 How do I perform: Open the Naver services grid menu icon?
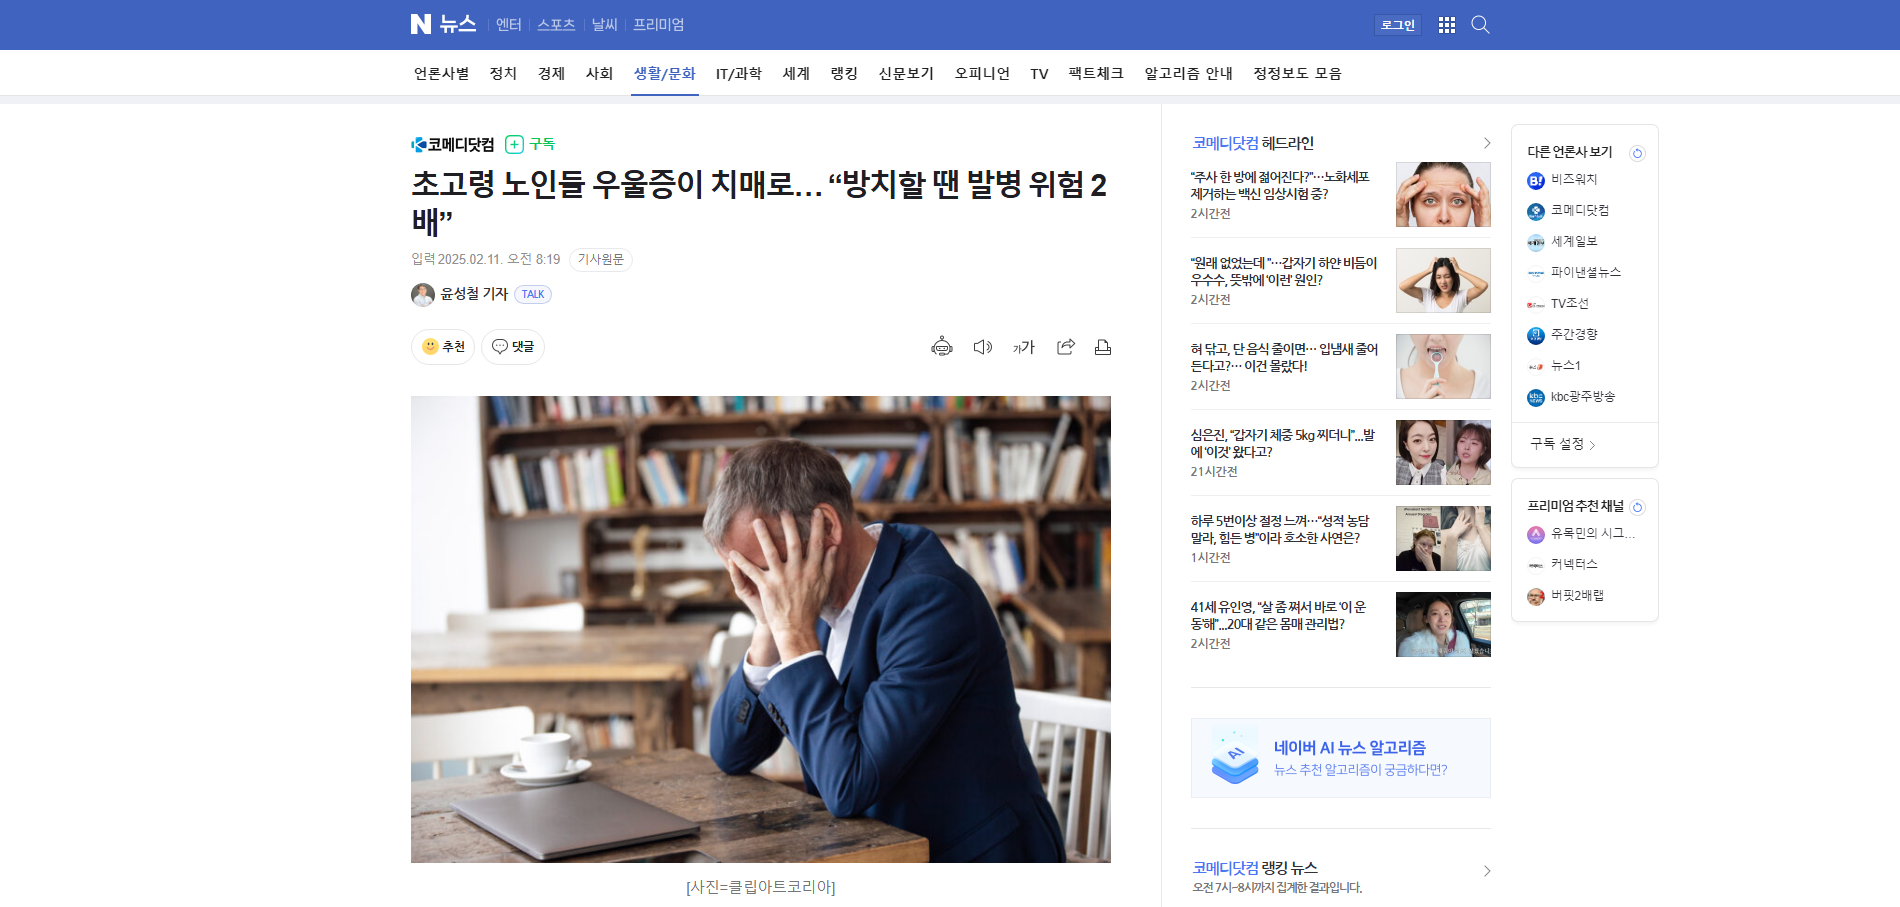pyautogui.click(x=1446, y=25)
